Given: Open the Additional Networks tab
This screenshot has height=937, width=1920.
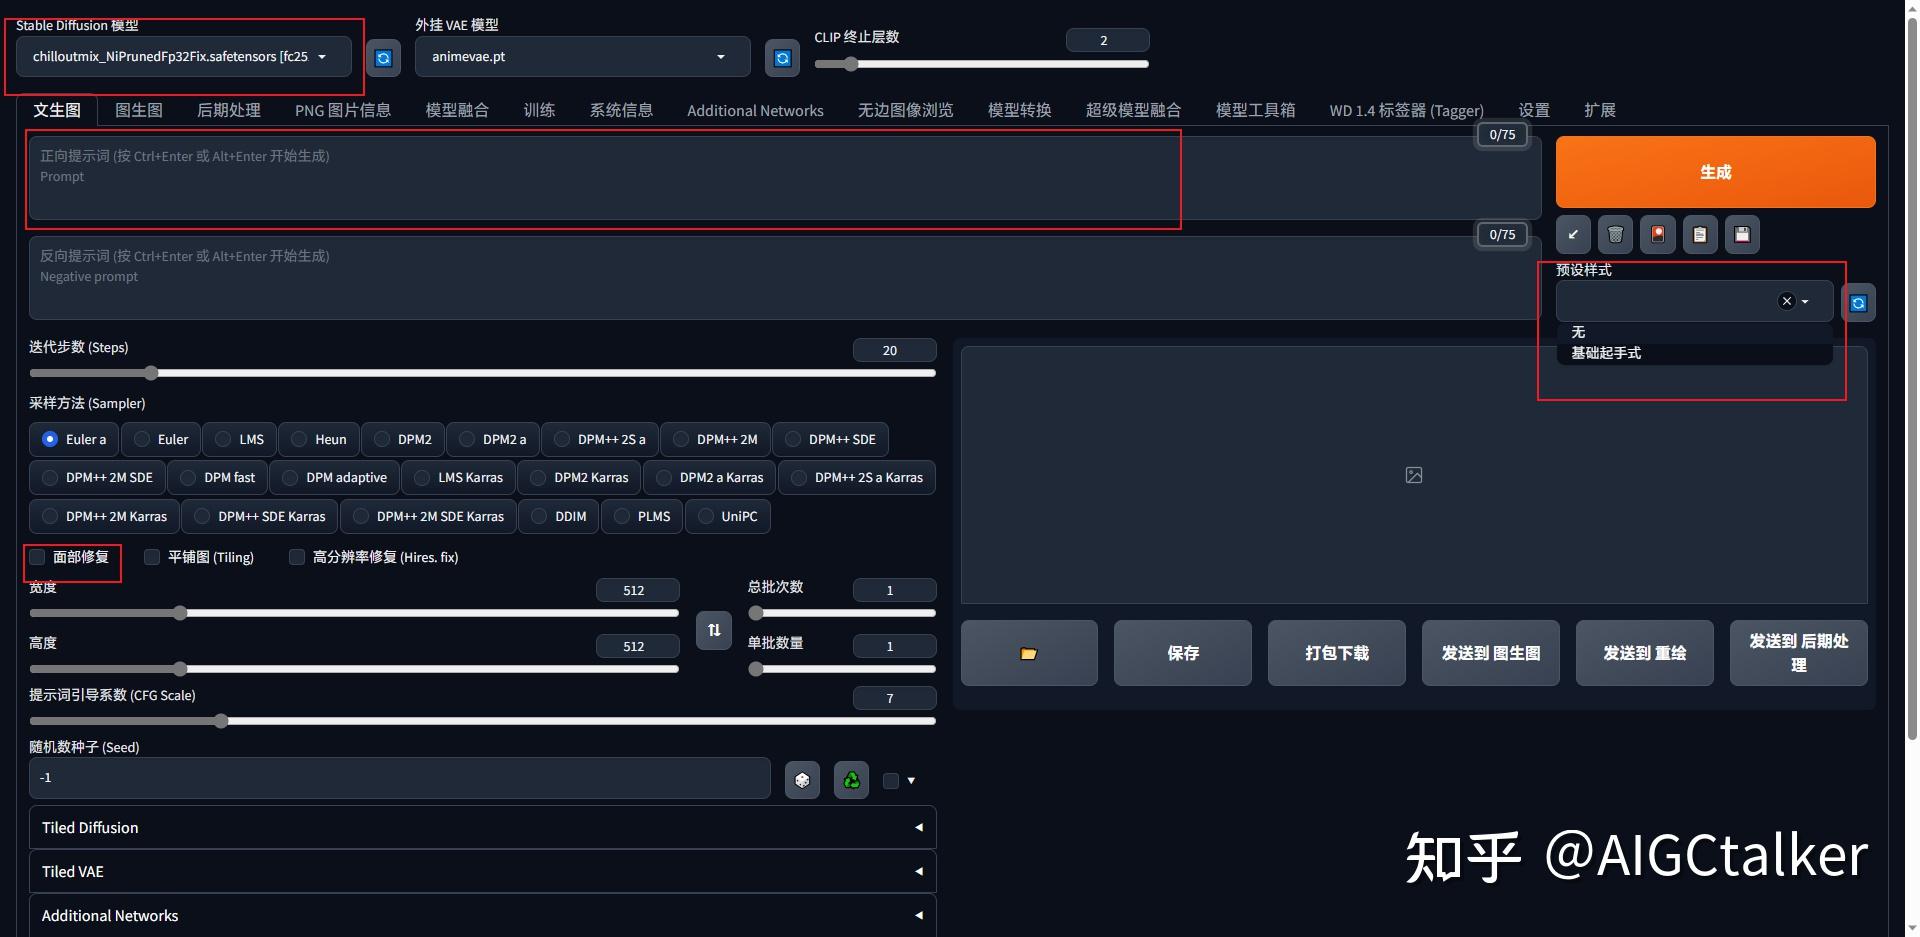Looking at the screenshot, I should point(755,110).
